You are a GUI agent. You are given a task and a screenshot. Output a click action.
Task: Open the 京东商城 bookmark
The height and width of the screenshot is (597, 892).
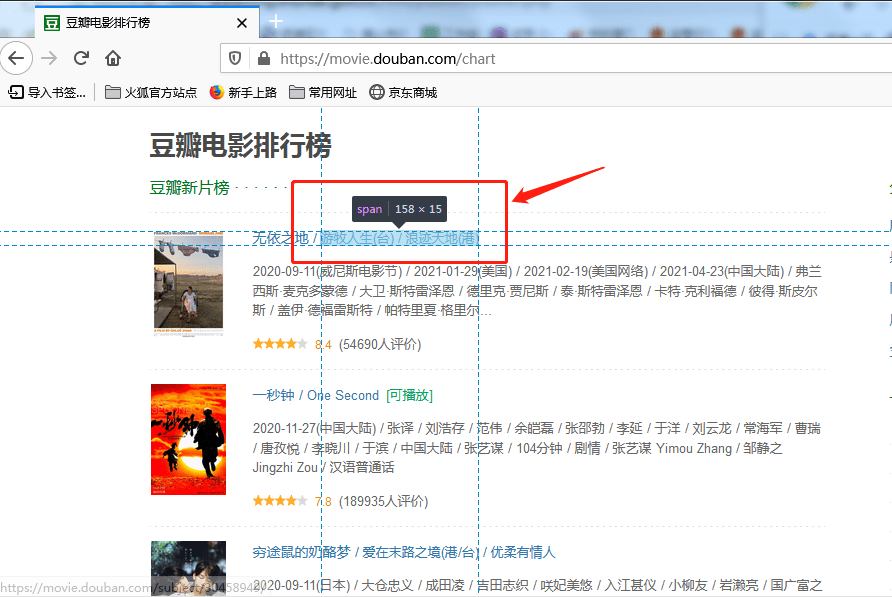tap(403, 92)
